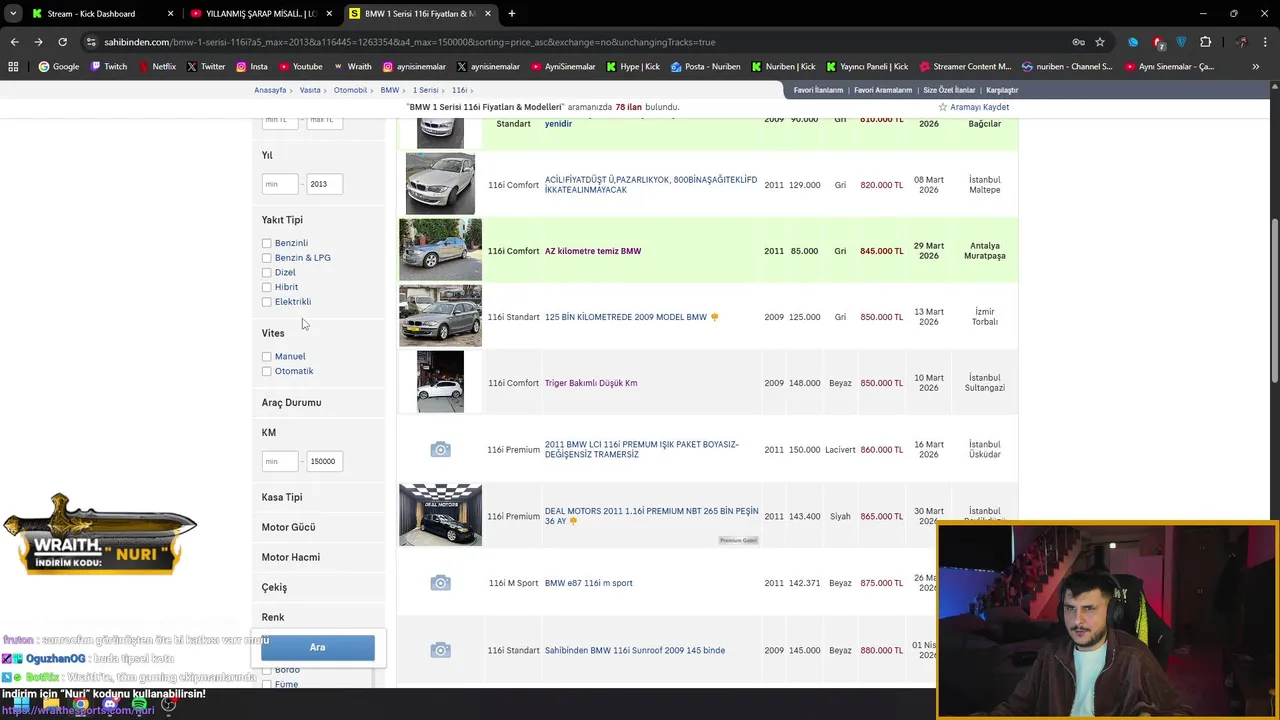Viewport: 1280px width, 720px height.
Task: Open the Insta bookmark
Action: click(252, 67)
